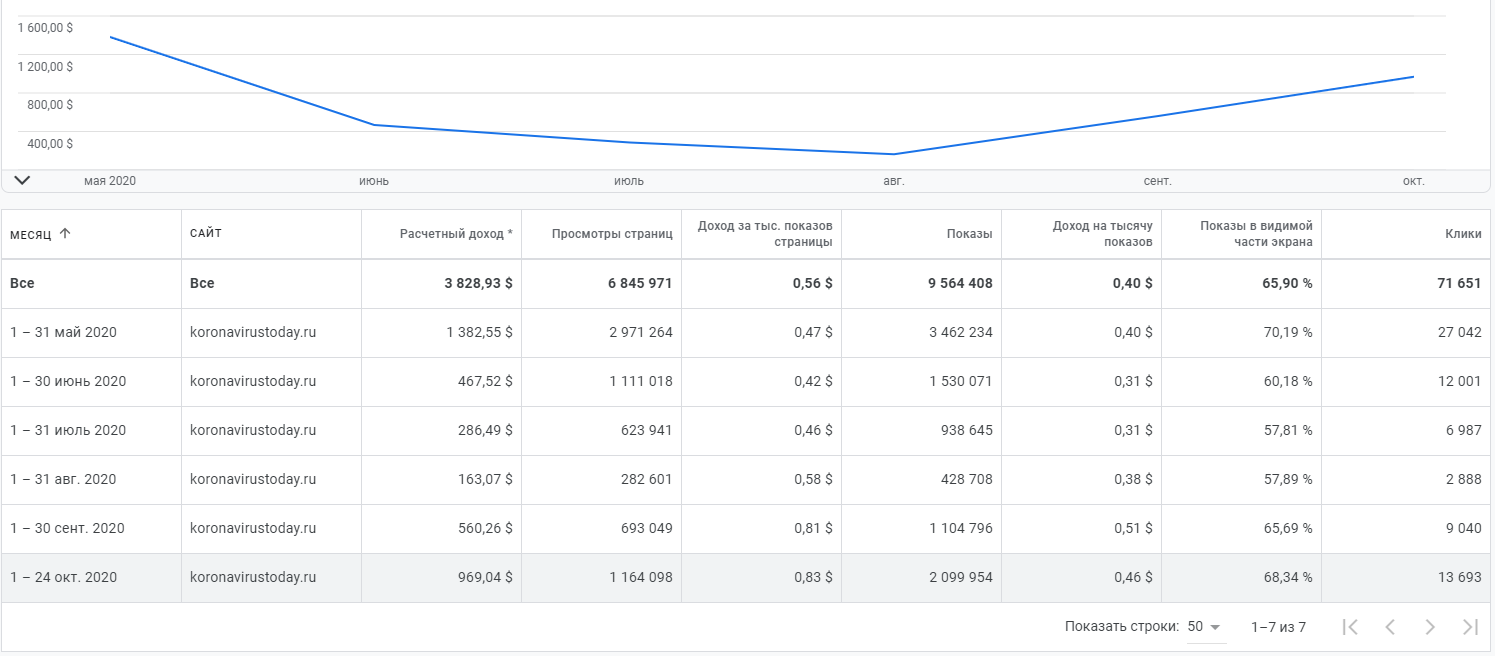
Task: Sort table by Клики column header
Action: (1463, 234)
